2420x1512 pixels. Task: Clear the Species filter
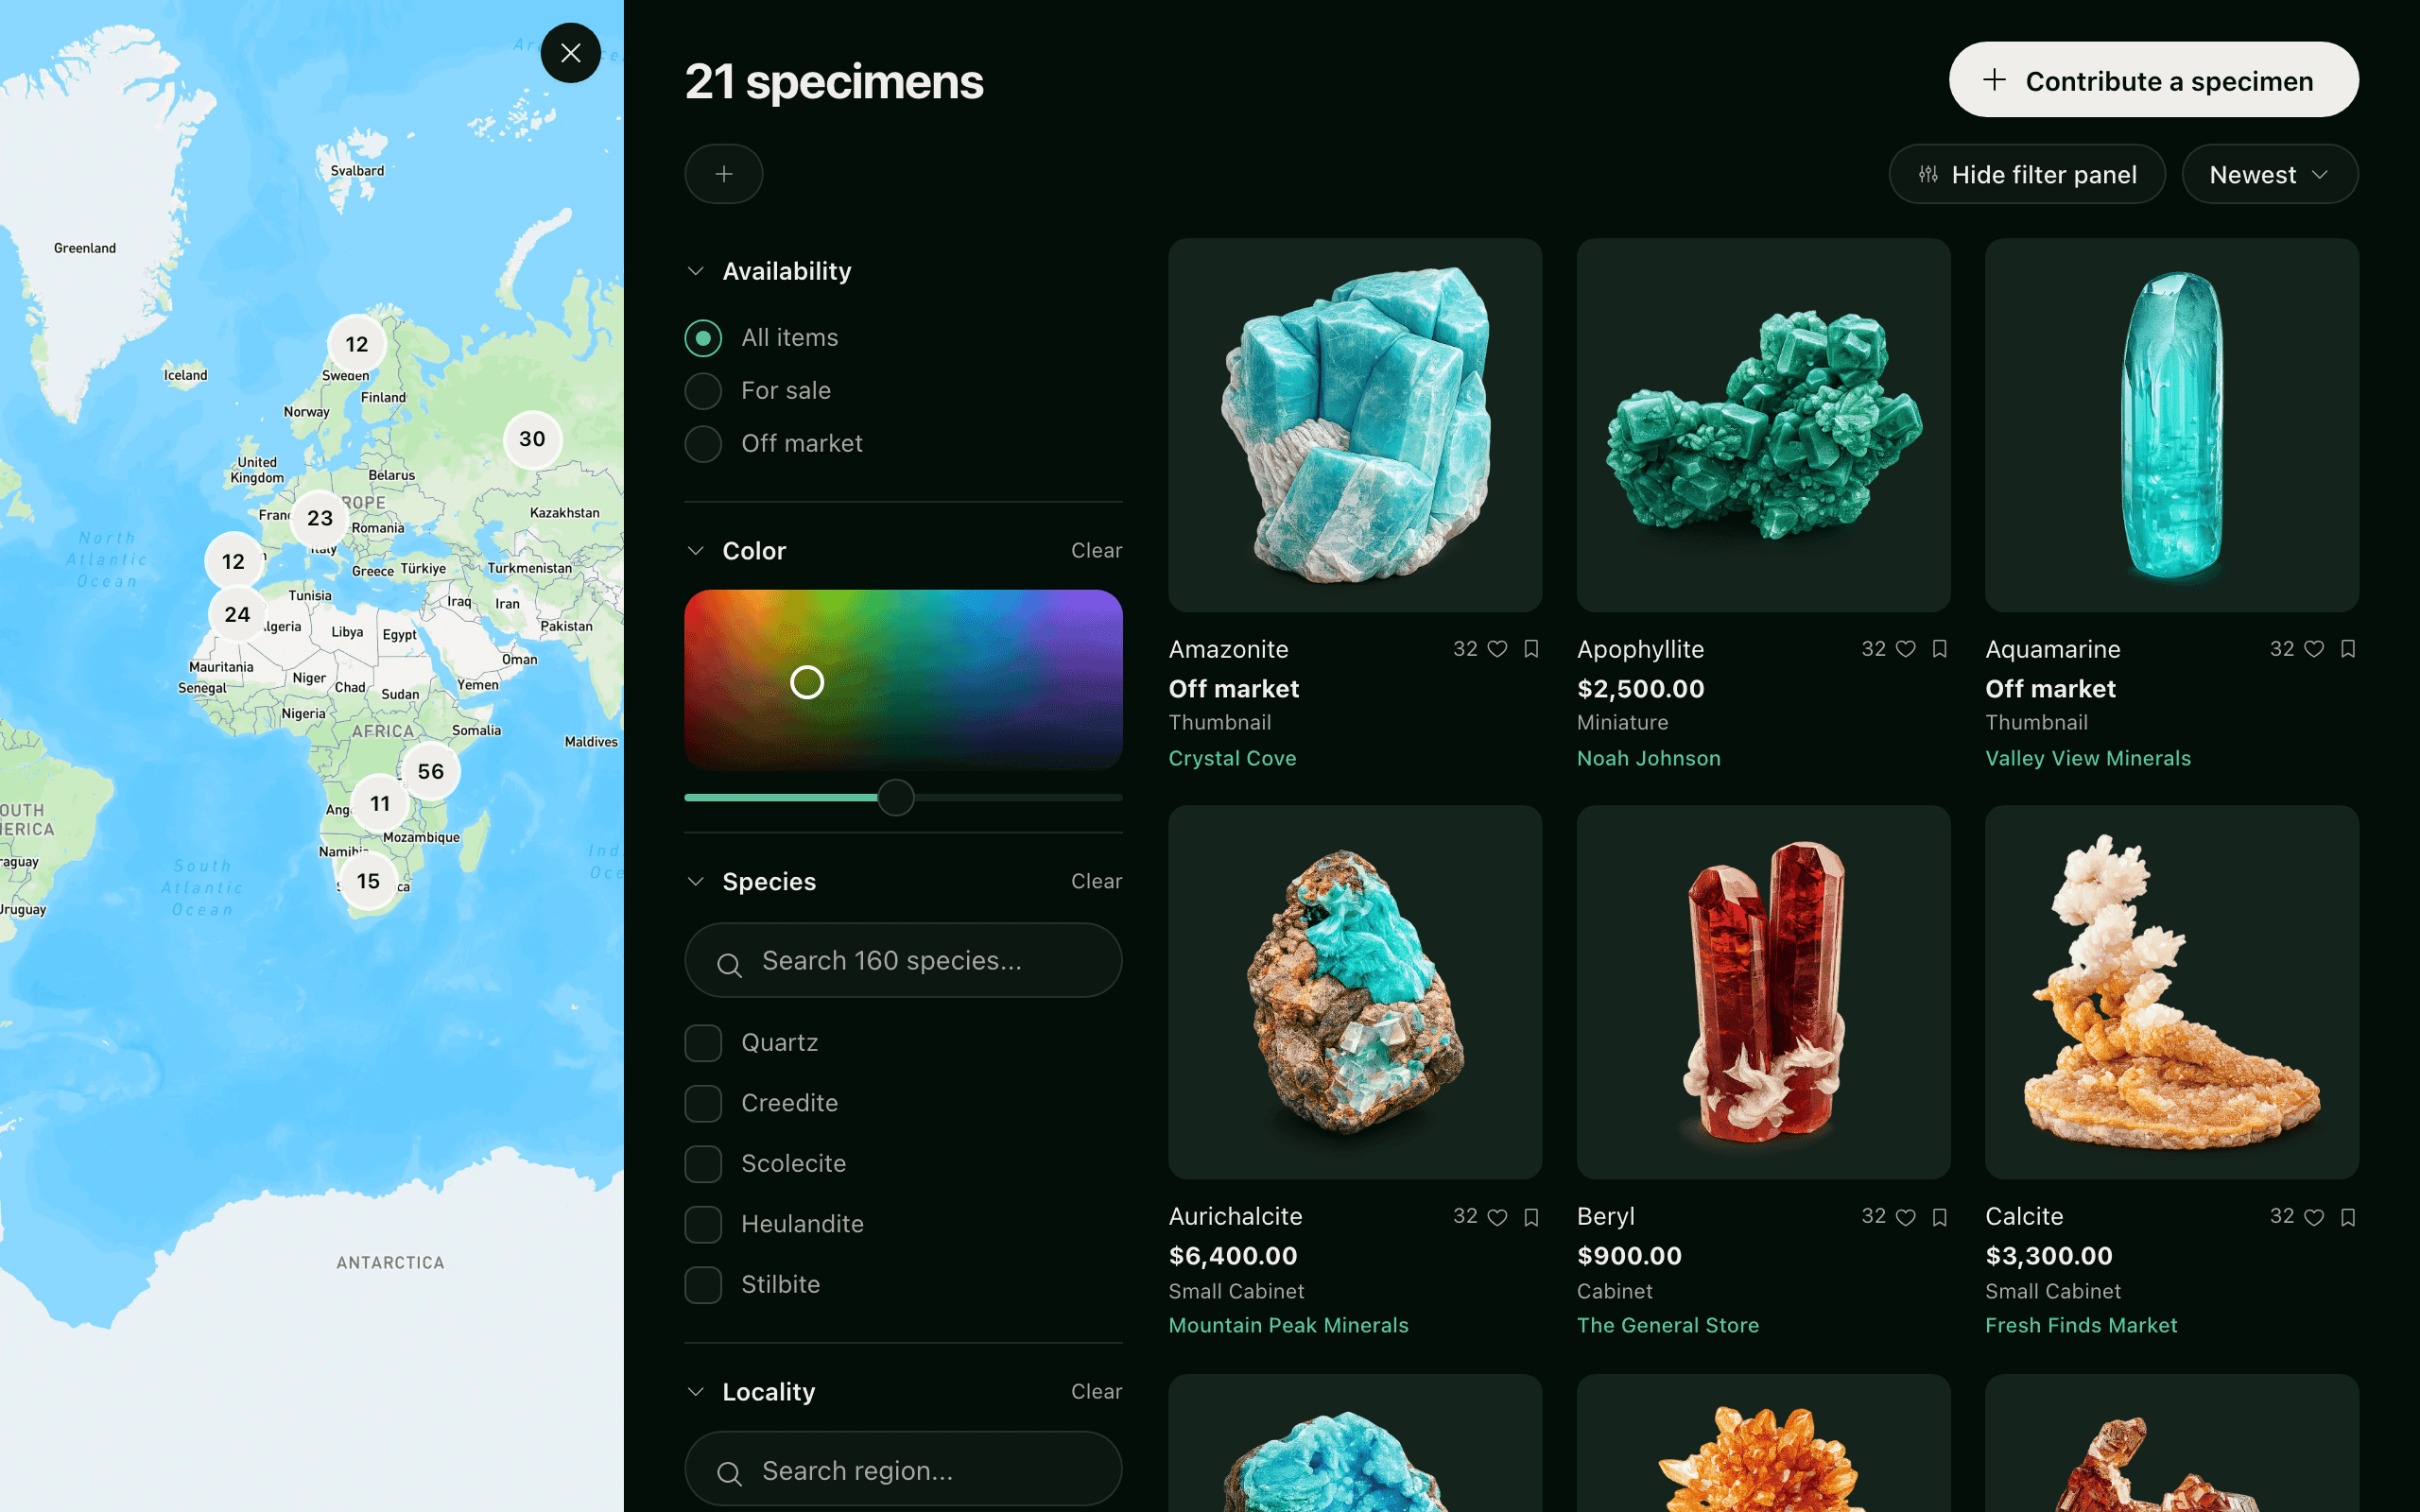(x=1096, y=881)
